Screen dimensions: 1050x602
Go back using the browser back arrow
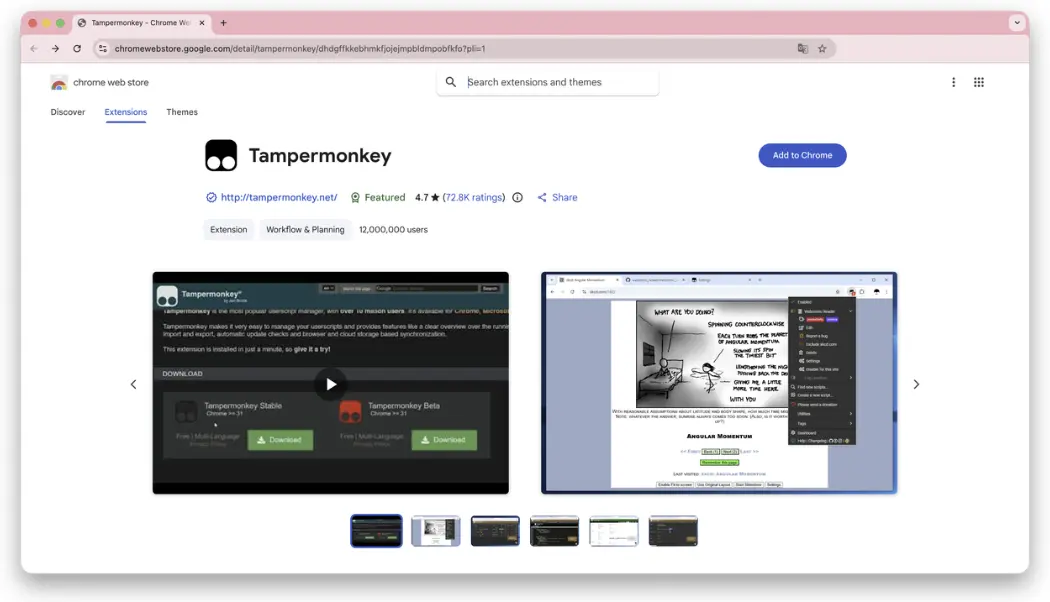(33, 48)
